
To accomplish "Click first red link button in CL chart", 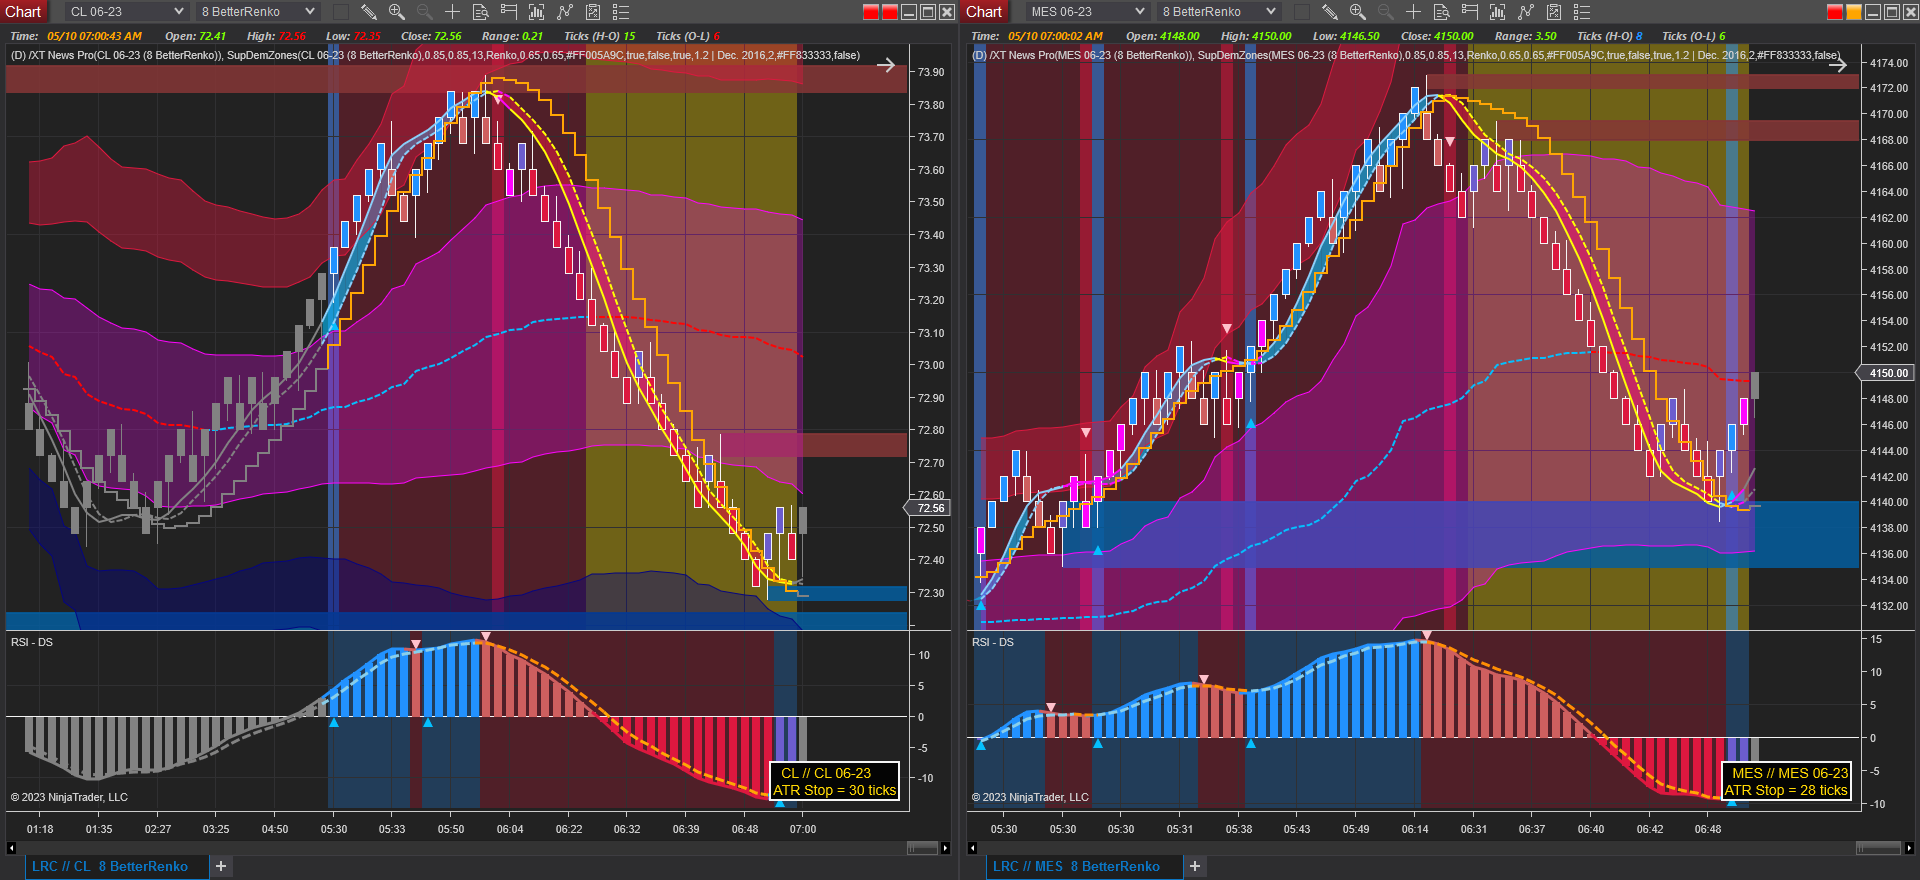I will (871, 12).
